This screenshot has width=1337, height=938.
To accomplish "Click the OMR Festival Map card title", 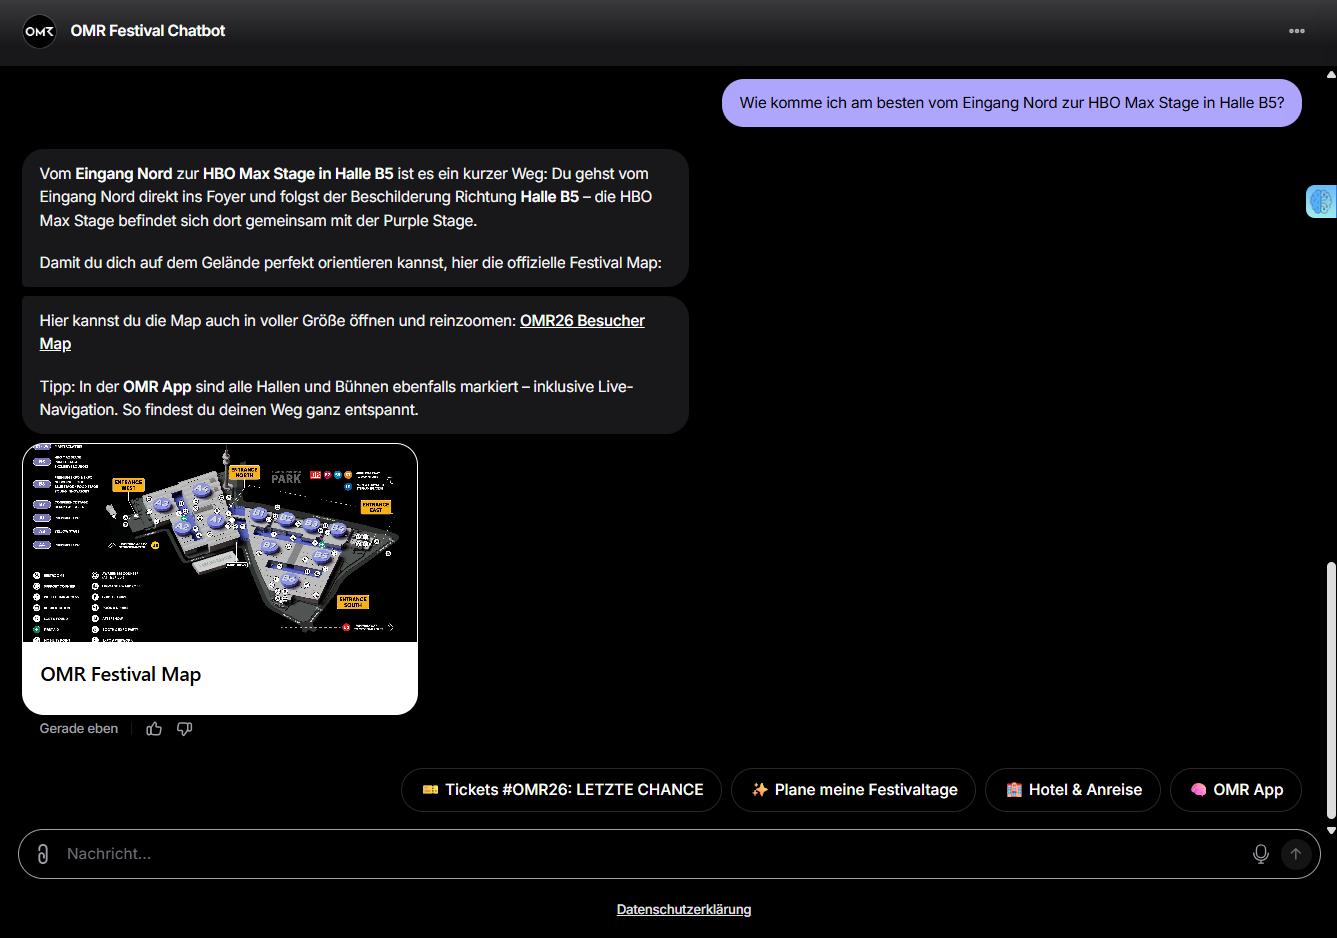I will (121, 675).
